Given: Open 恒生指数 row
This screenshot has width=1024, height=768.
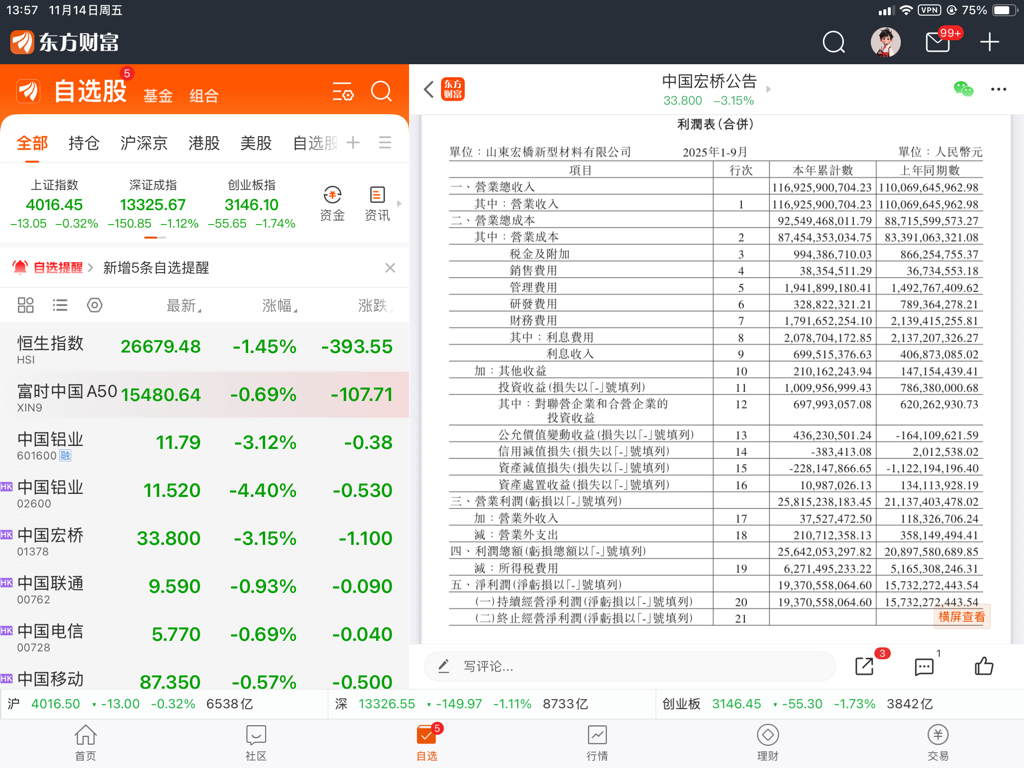Looking at the screenshot, I should 204,347.
